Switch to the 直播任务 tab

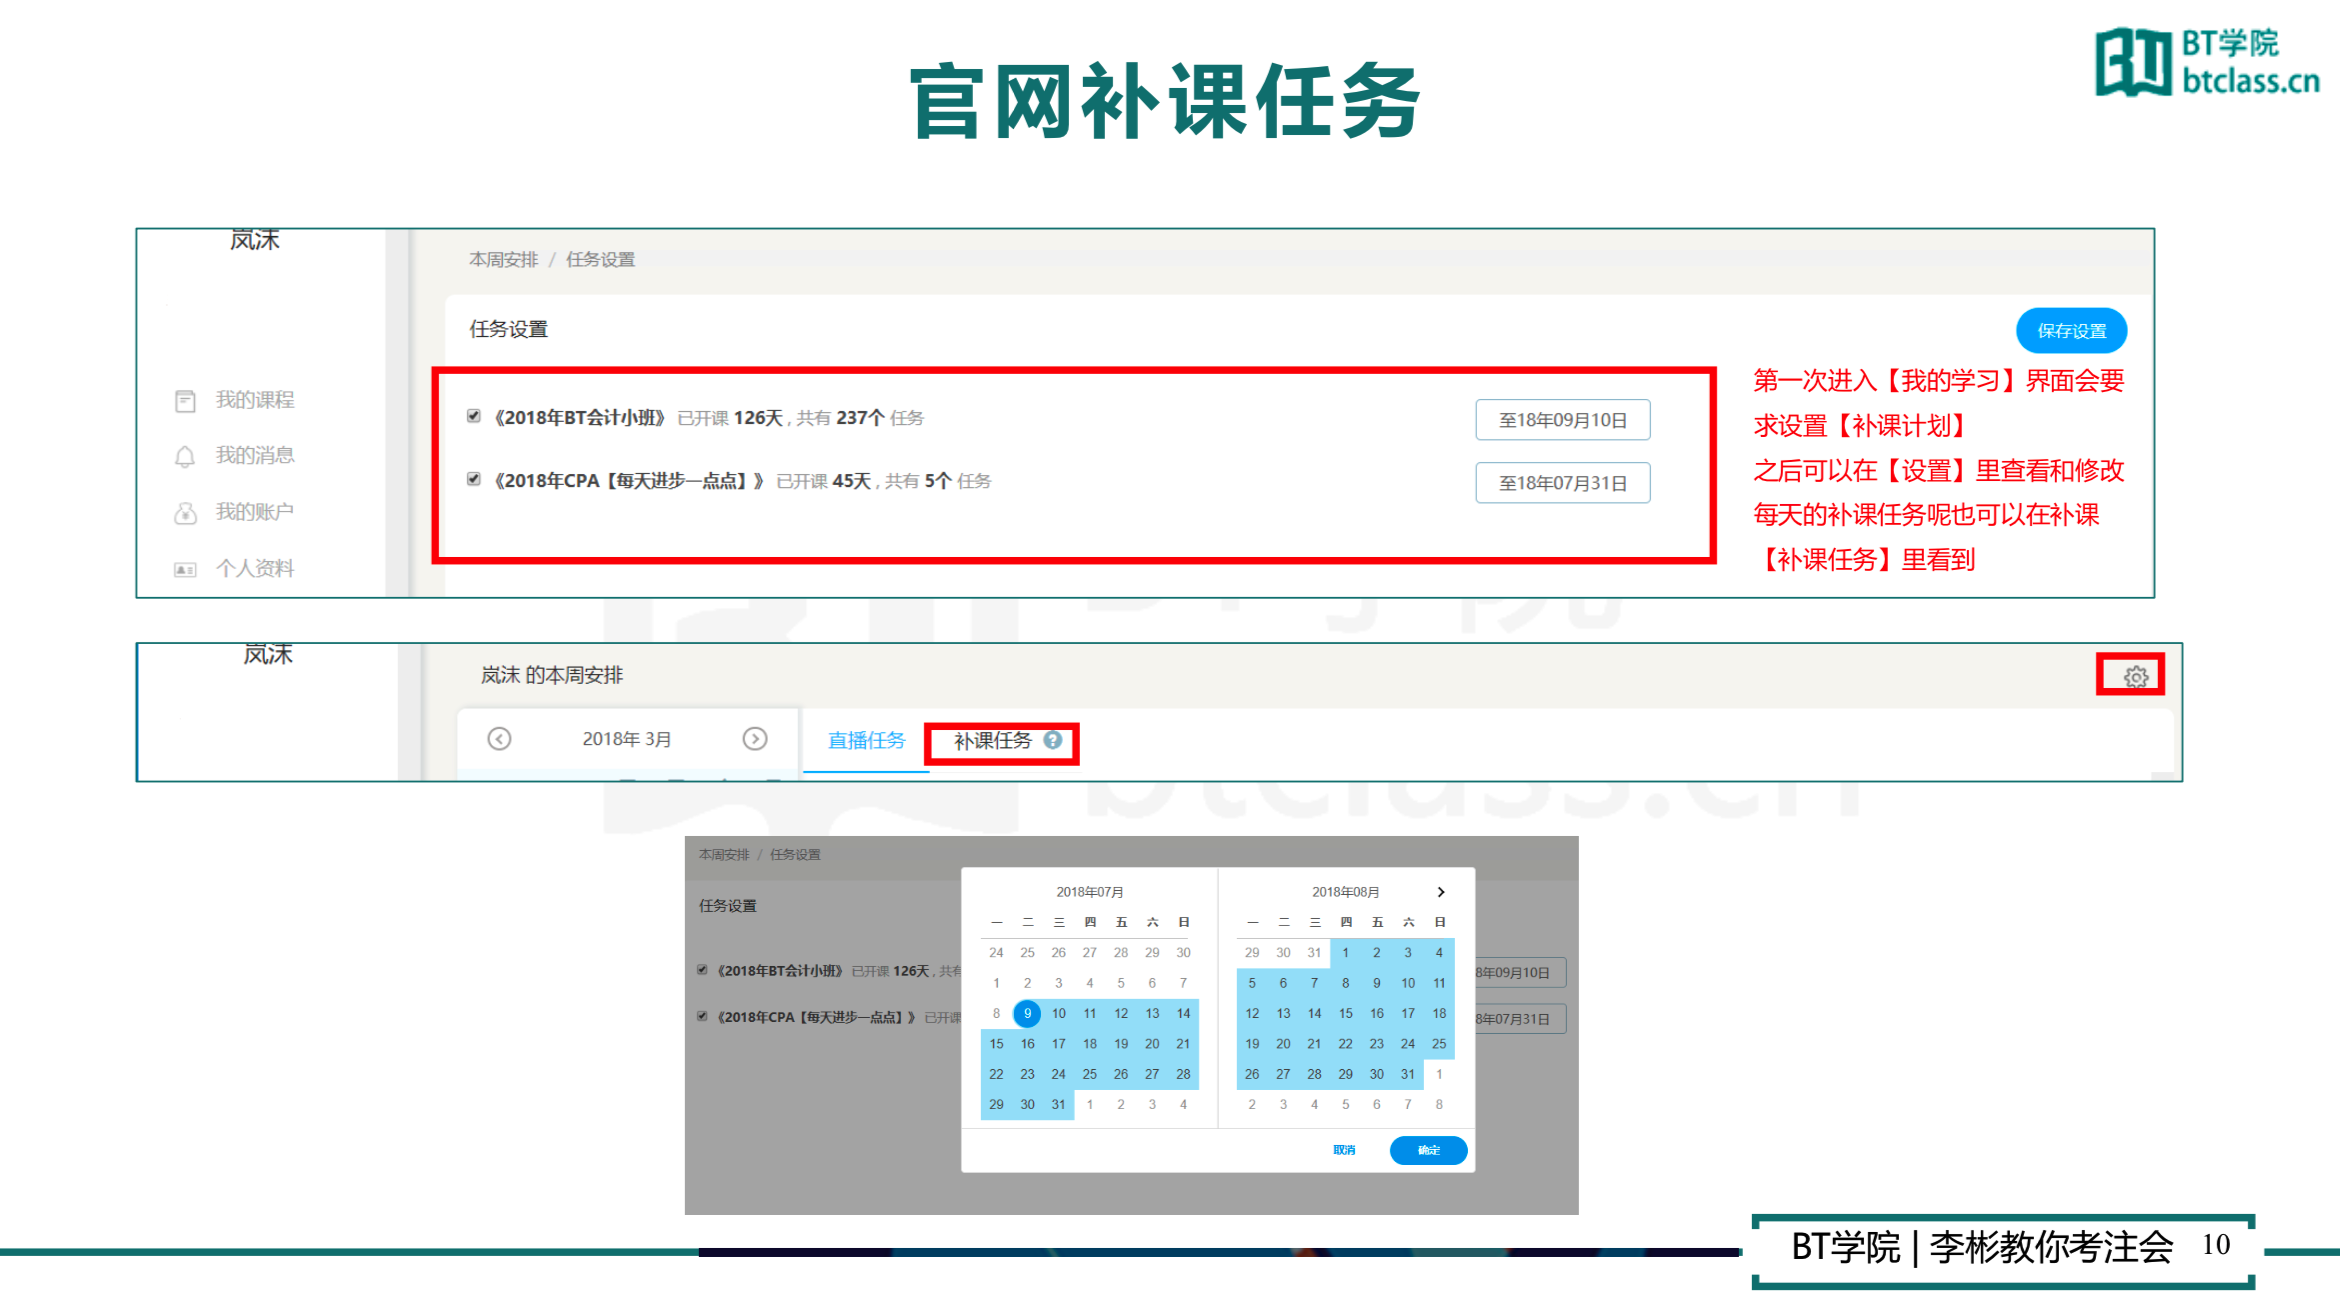click(866, 740)
